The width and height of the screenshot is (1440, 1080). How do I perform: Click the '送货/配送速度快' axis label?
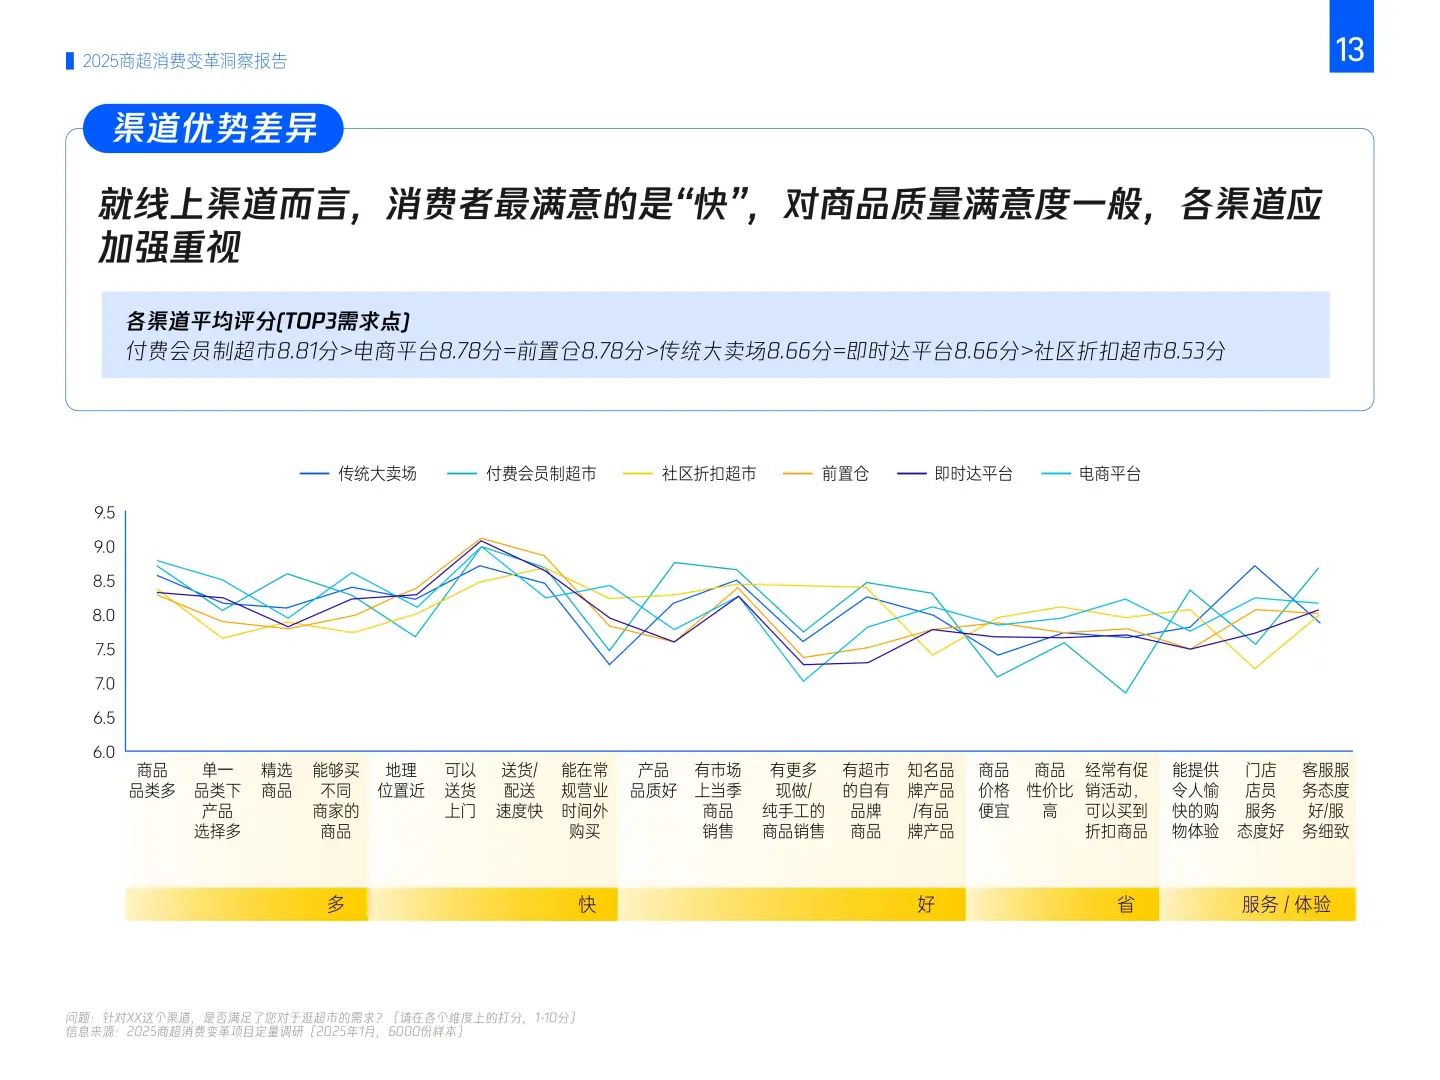click(519, 790)
